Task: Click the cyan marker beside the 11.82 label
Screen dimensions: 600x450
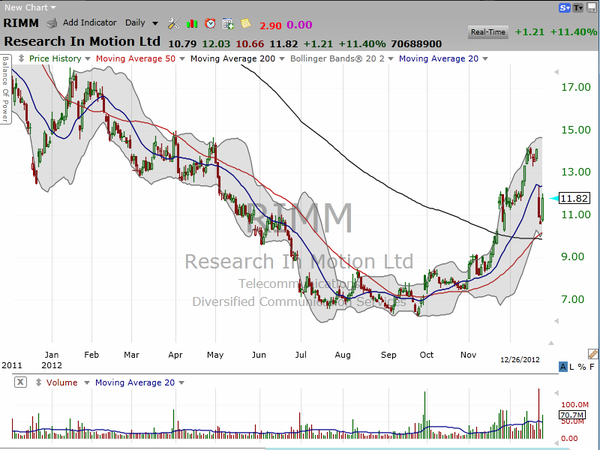Action: pos(554,198)
